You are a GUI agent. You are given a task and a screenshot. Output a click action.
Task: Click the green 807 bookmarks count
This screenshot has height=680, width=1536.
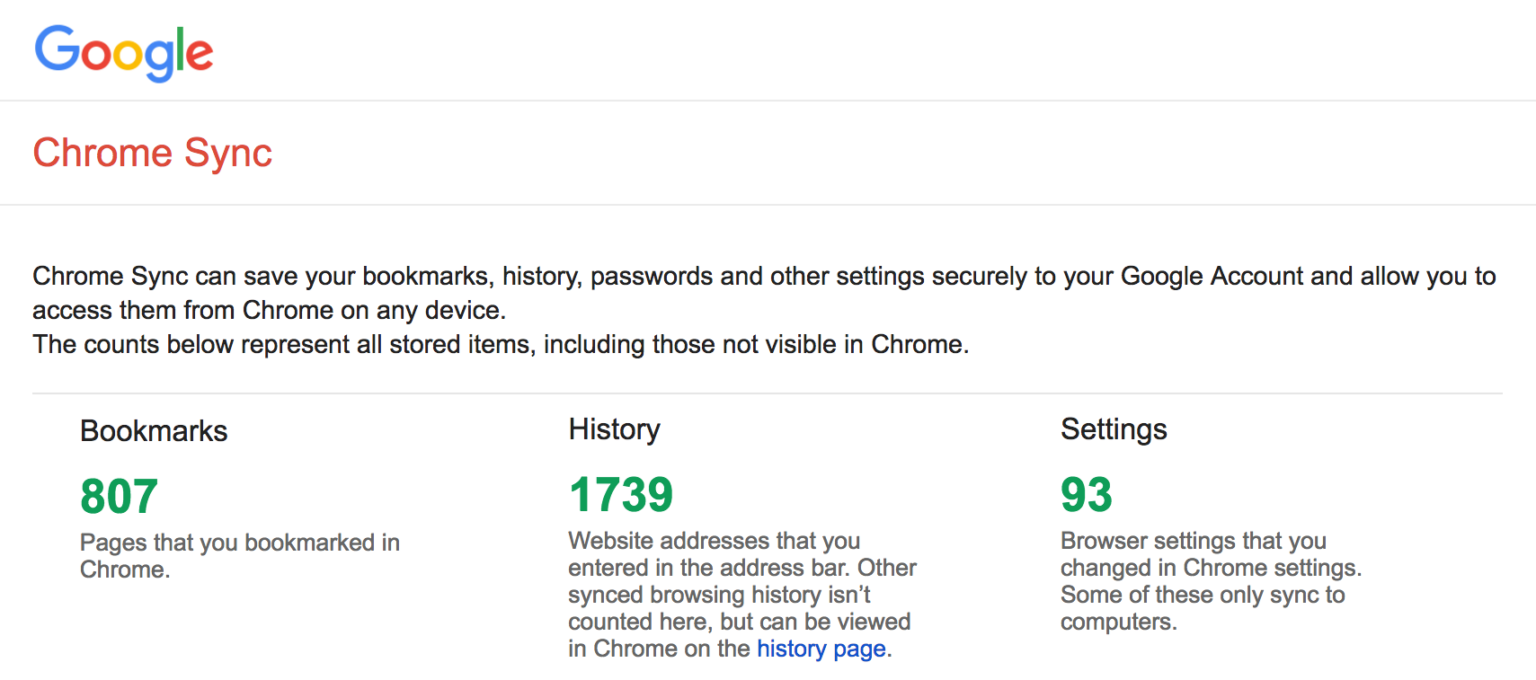(x=118, y=494)
